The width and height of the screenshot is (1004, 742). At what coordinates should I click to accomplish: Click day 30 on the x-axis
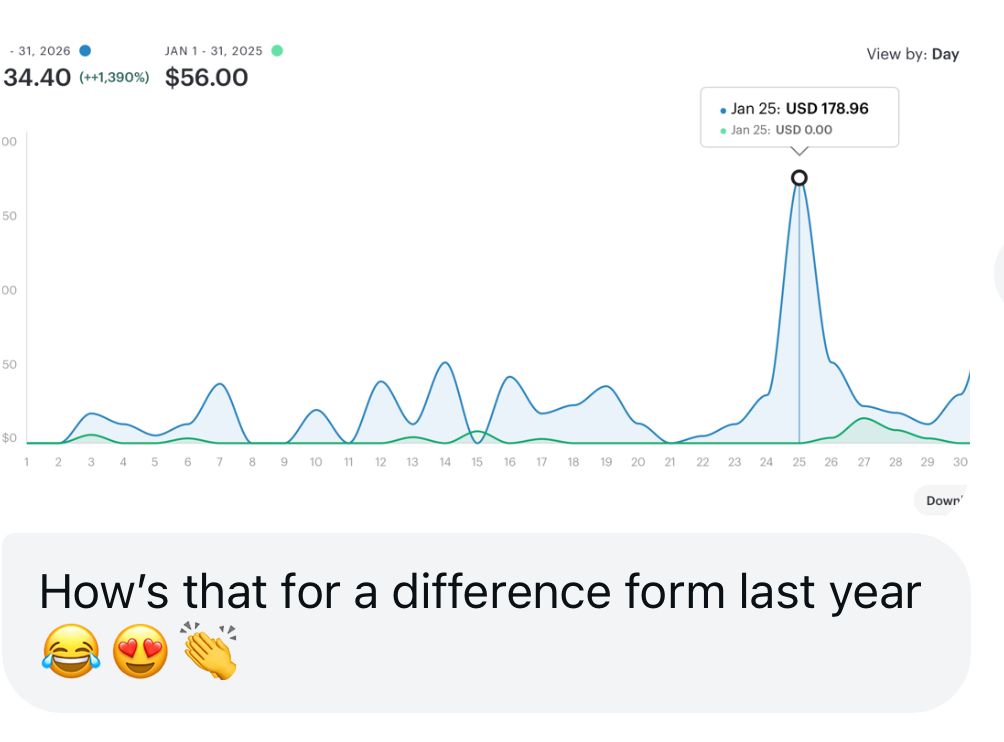pyautogui.click(x=960, y=462)
